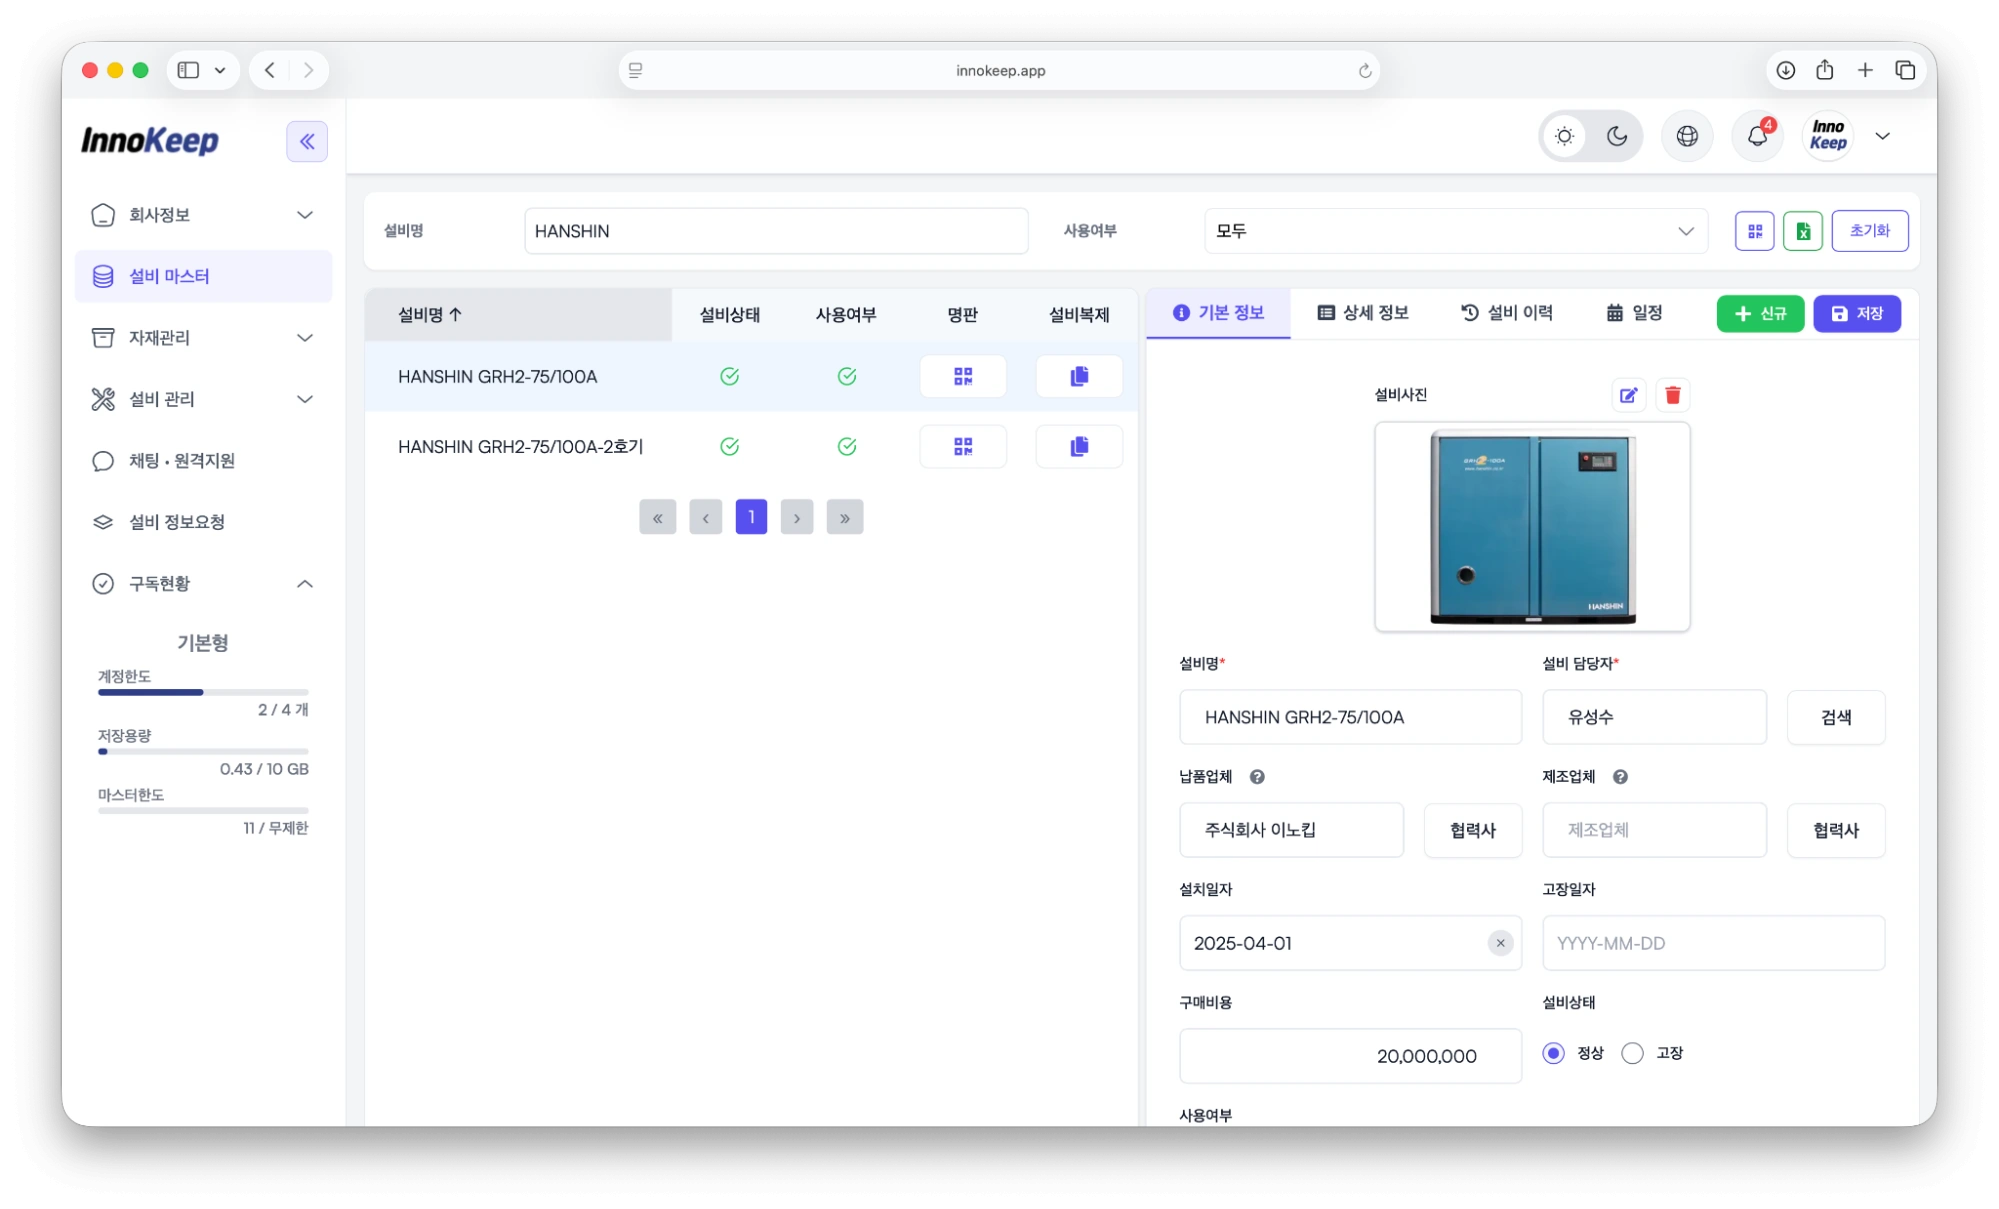Expand 자재관리 menu
The image size is (1999, 1209).
pyautogui.click(x=203, y=338)
